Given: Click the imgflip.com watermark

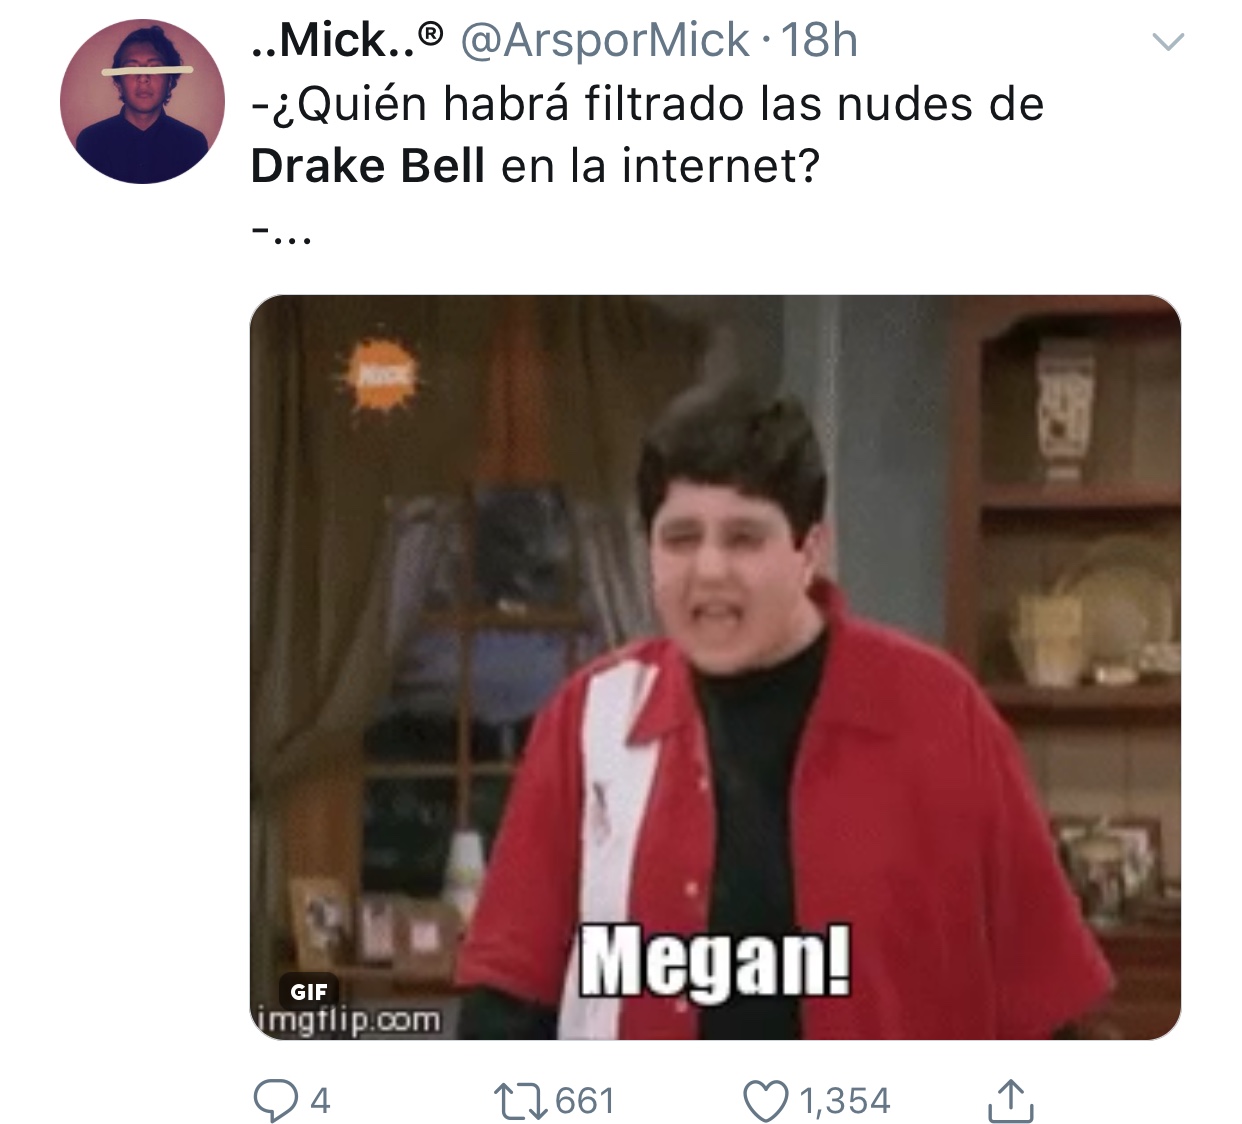Looking at the screenshot, I should pyautogui.click(x=349, y=1021).
